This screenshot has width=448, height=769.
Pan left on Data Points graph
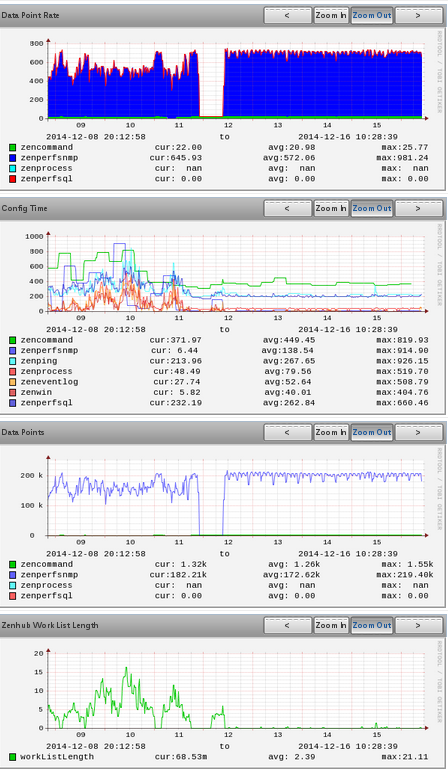(x=288, y=433)
